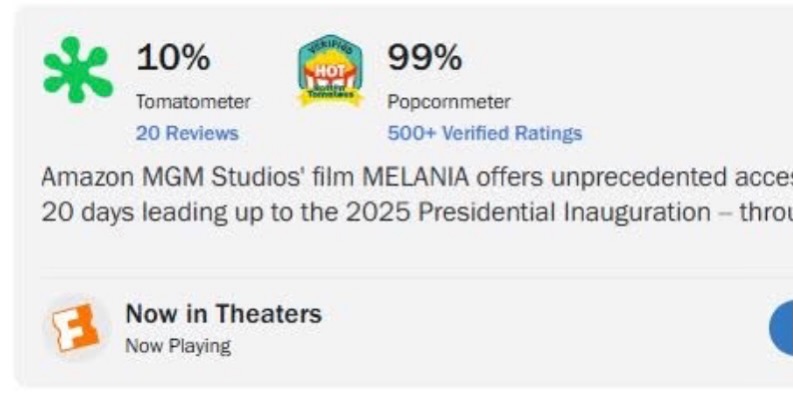Click the Tomatometer label
Screen dimensions: 793x415
coord(193,102)
